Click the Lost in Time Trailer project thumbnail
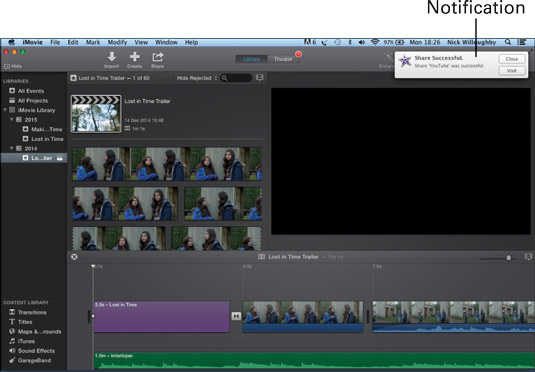The width and height of the screenshot is (535, 372). pyautogui.click(x=96, y=114)
